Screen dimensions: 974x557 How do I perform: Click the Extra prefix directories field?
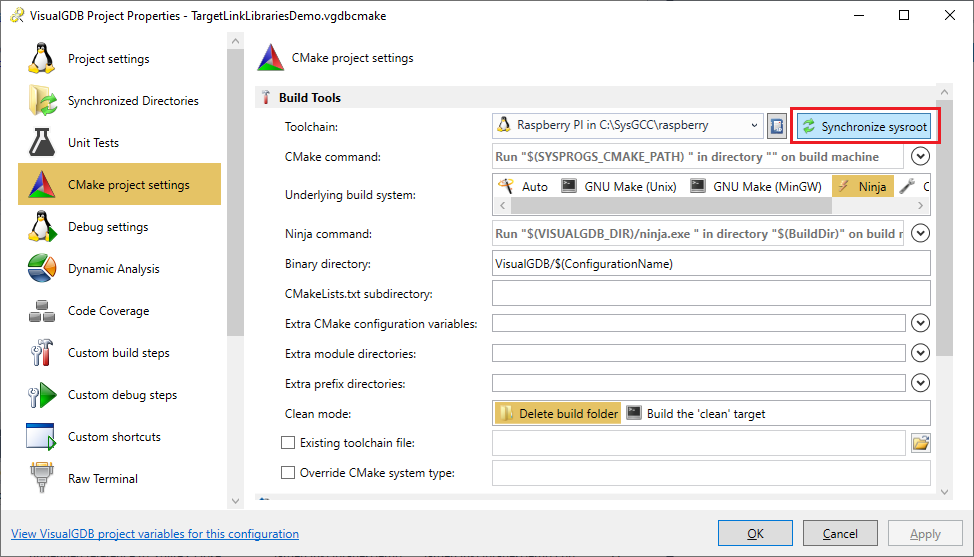coord(699,383)
